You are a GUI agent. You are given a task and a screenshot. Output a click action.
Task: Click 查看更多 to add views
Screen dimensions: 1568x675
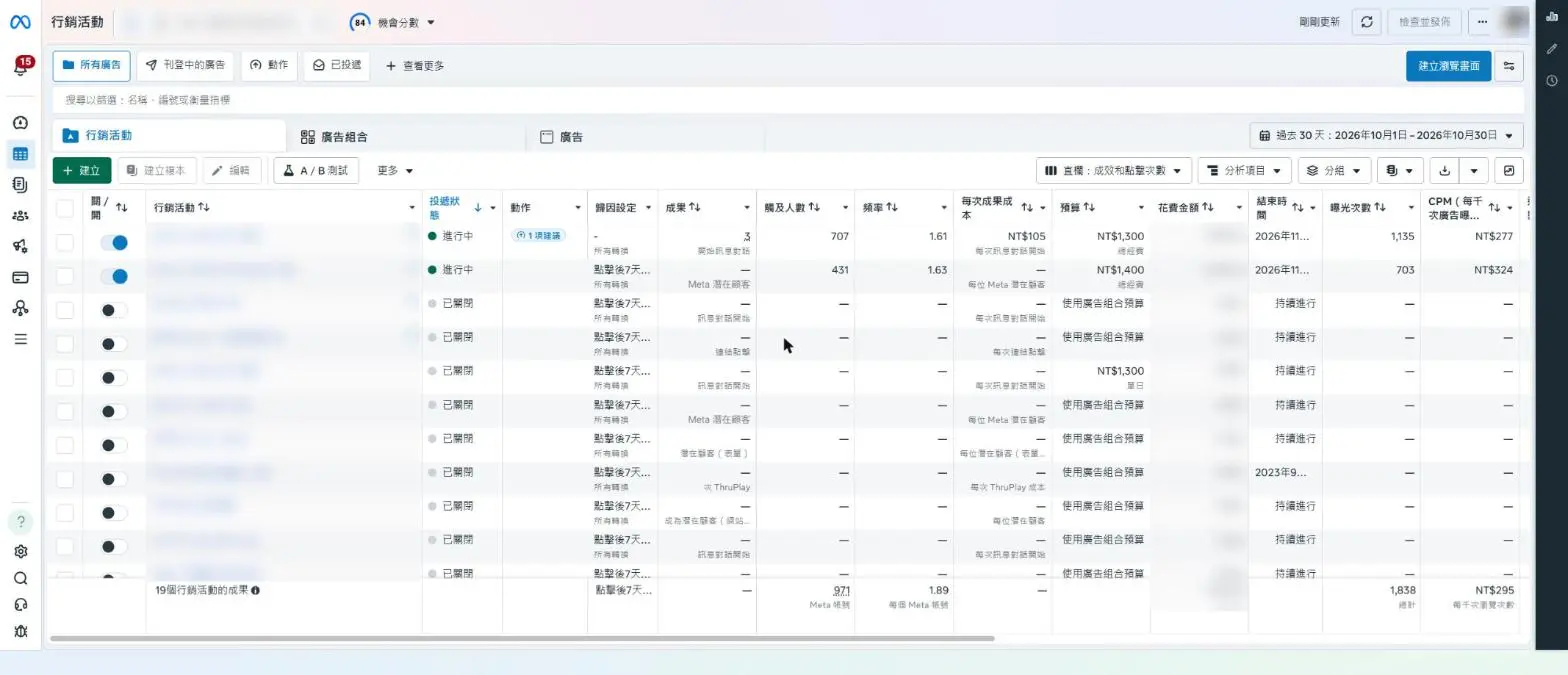(x=415, y=66)
